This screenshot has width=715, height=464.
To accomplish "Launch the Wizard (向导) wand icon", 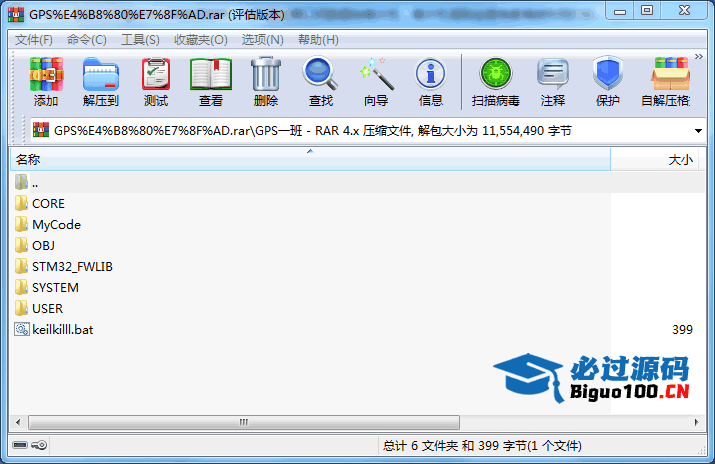I will pos(376,74).
